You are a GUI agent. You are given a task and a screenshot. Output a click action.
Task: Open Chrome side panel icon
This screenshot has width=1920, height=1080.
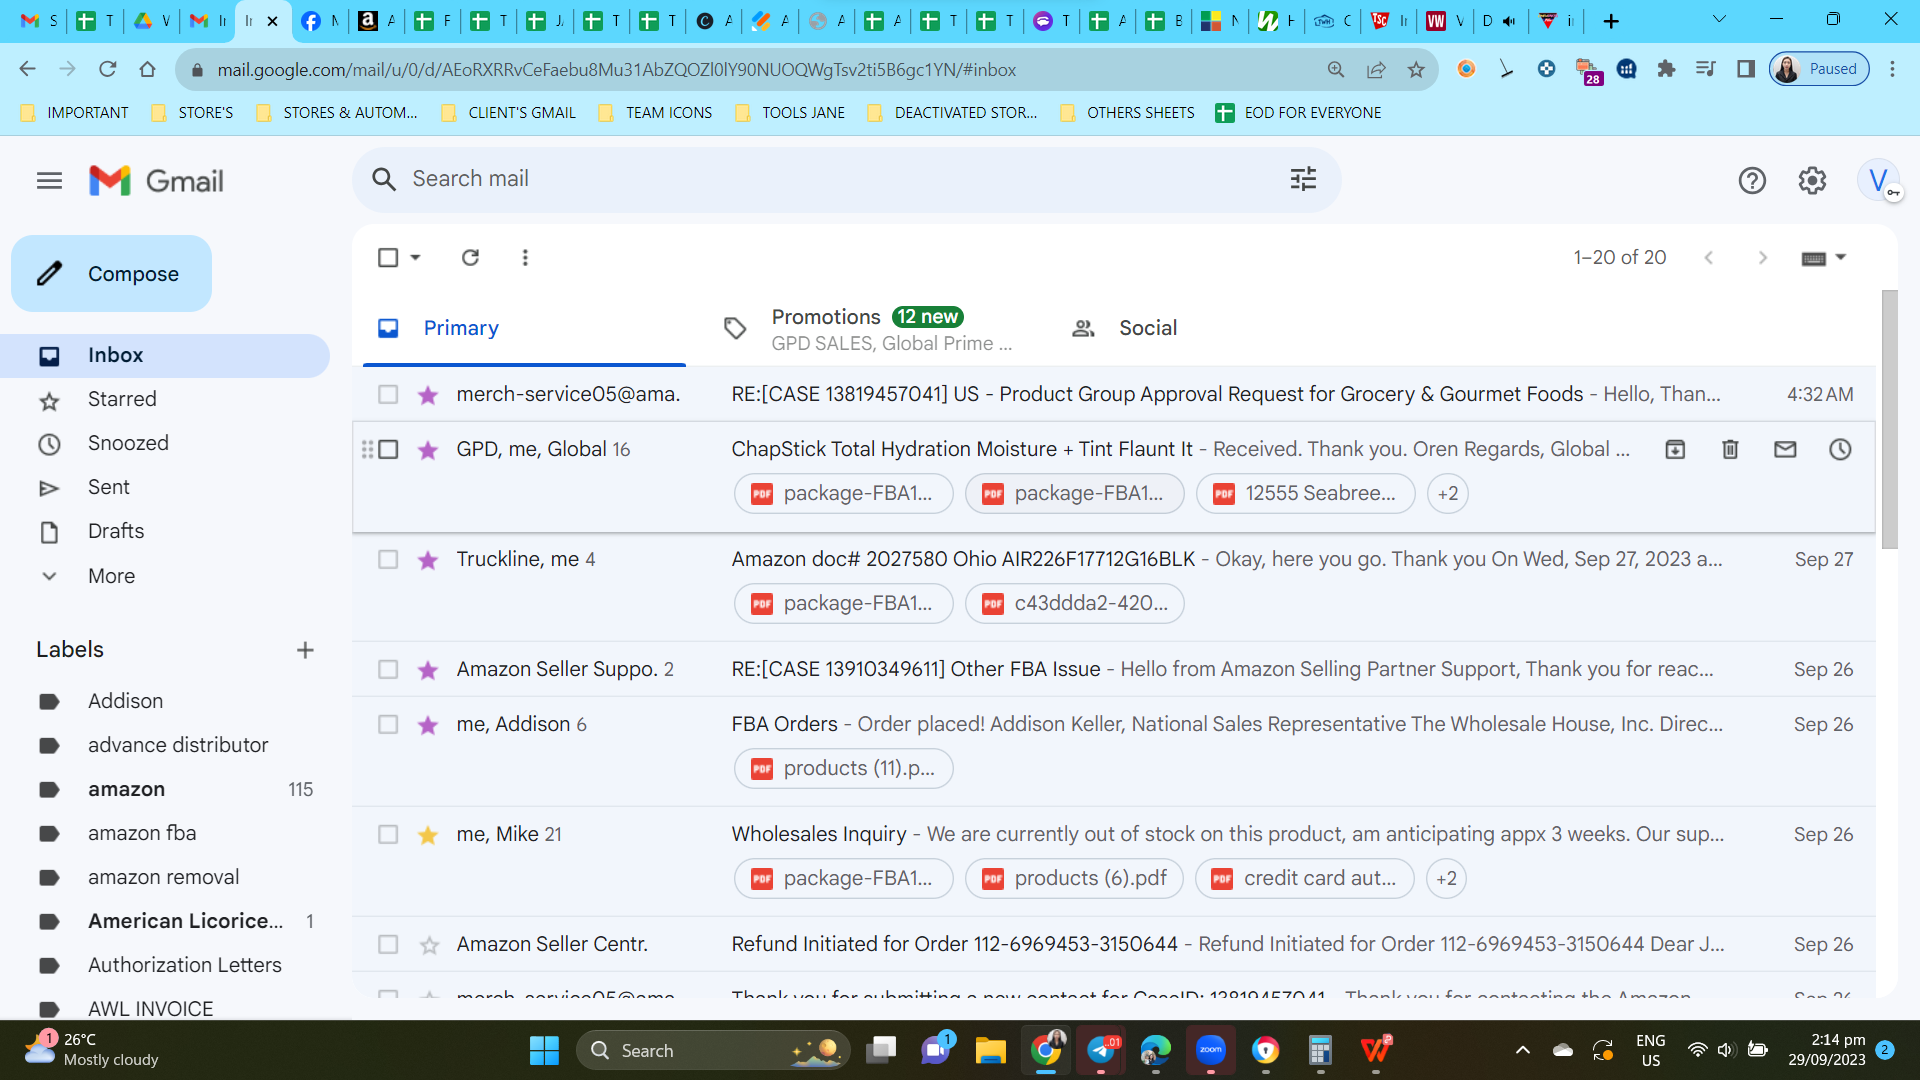point(1746,69)
